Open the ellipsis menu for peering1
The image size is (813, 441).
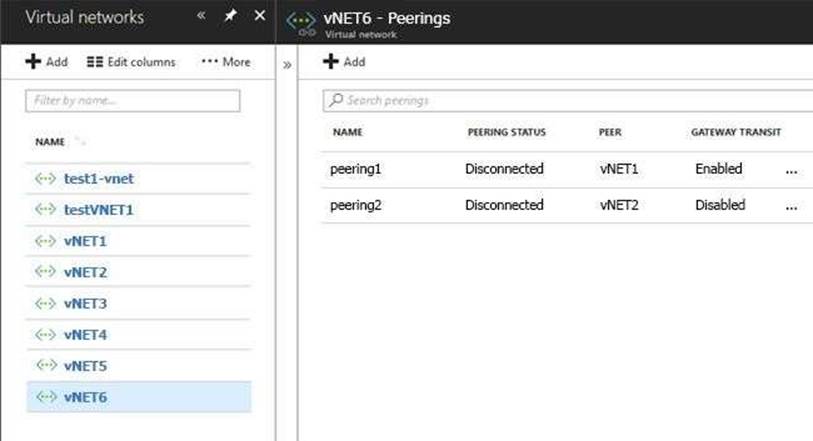(x=791, y=170)
